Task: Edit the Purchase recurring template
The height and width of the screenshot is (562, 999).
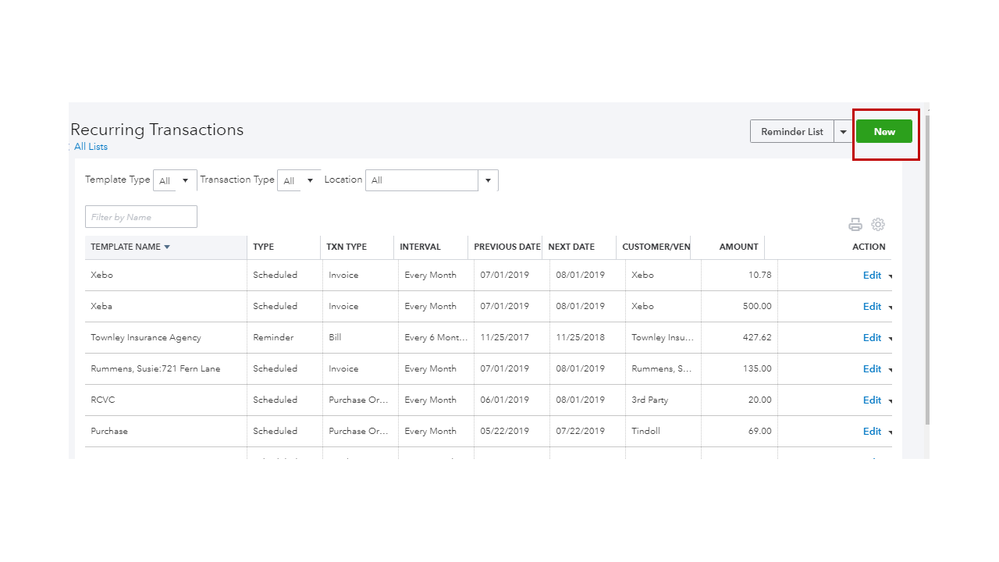Action: click(x=872, y=432)
